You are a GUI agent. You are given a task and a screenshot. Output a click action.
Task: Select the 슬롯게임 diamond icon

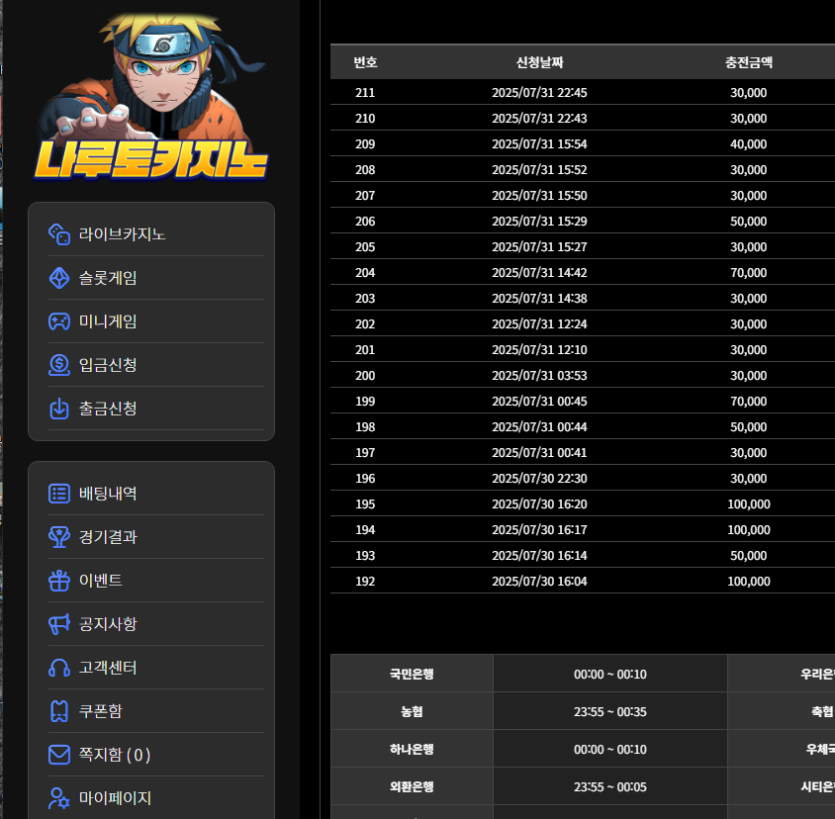[x=59, y=278]
